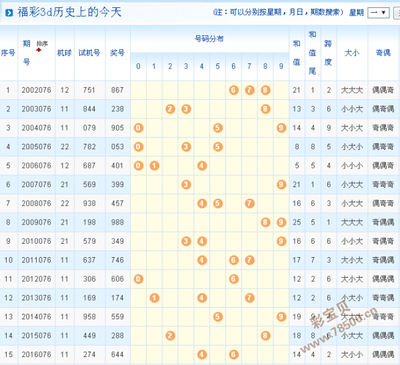Image resolution: width=400 pixels, height=365 pixels.
Task: Click orange ball 9 in row 2010076
Action: click(x=281, y=241)
